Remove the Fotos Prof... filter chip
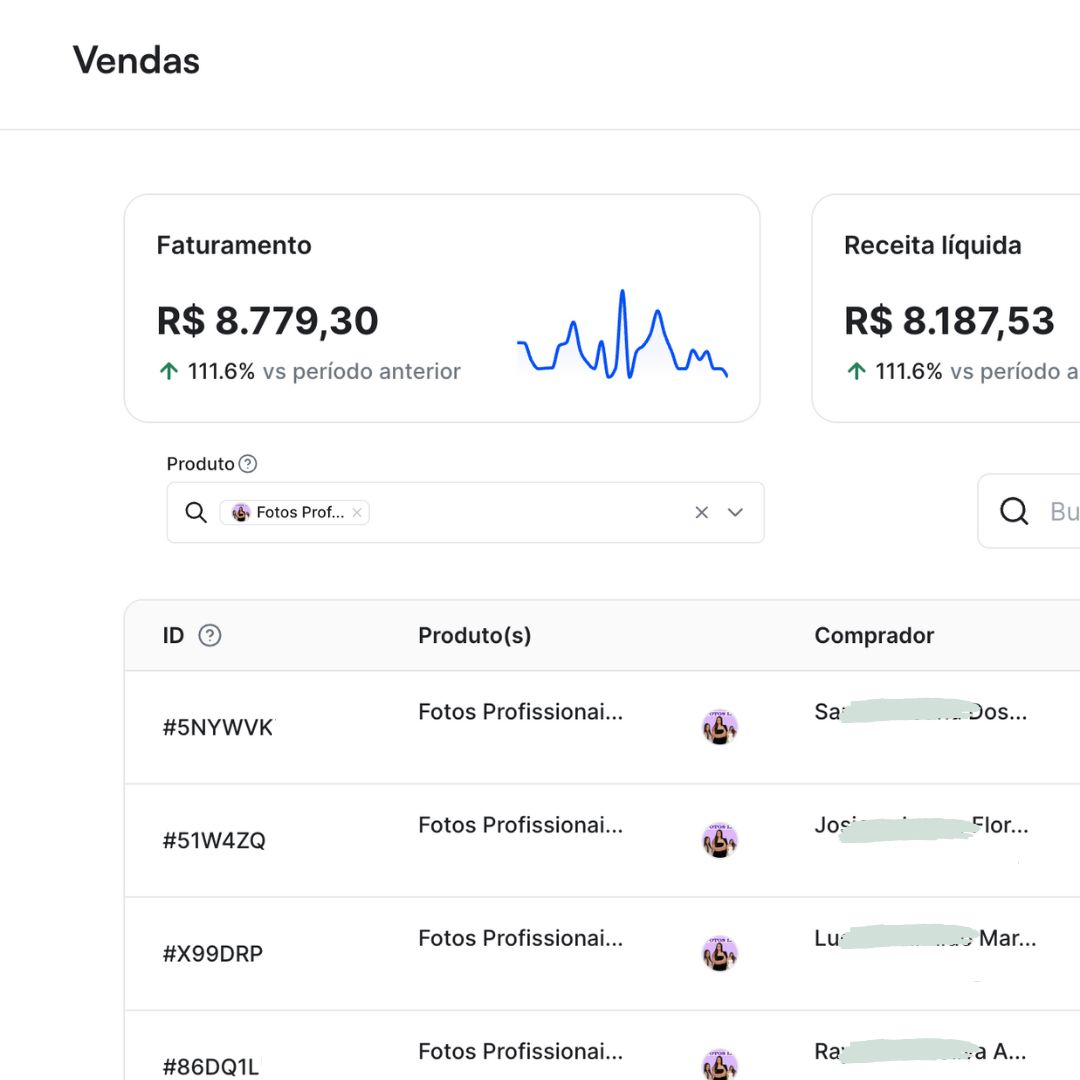Screen dimensions: 1080x1080 [357, 512]
